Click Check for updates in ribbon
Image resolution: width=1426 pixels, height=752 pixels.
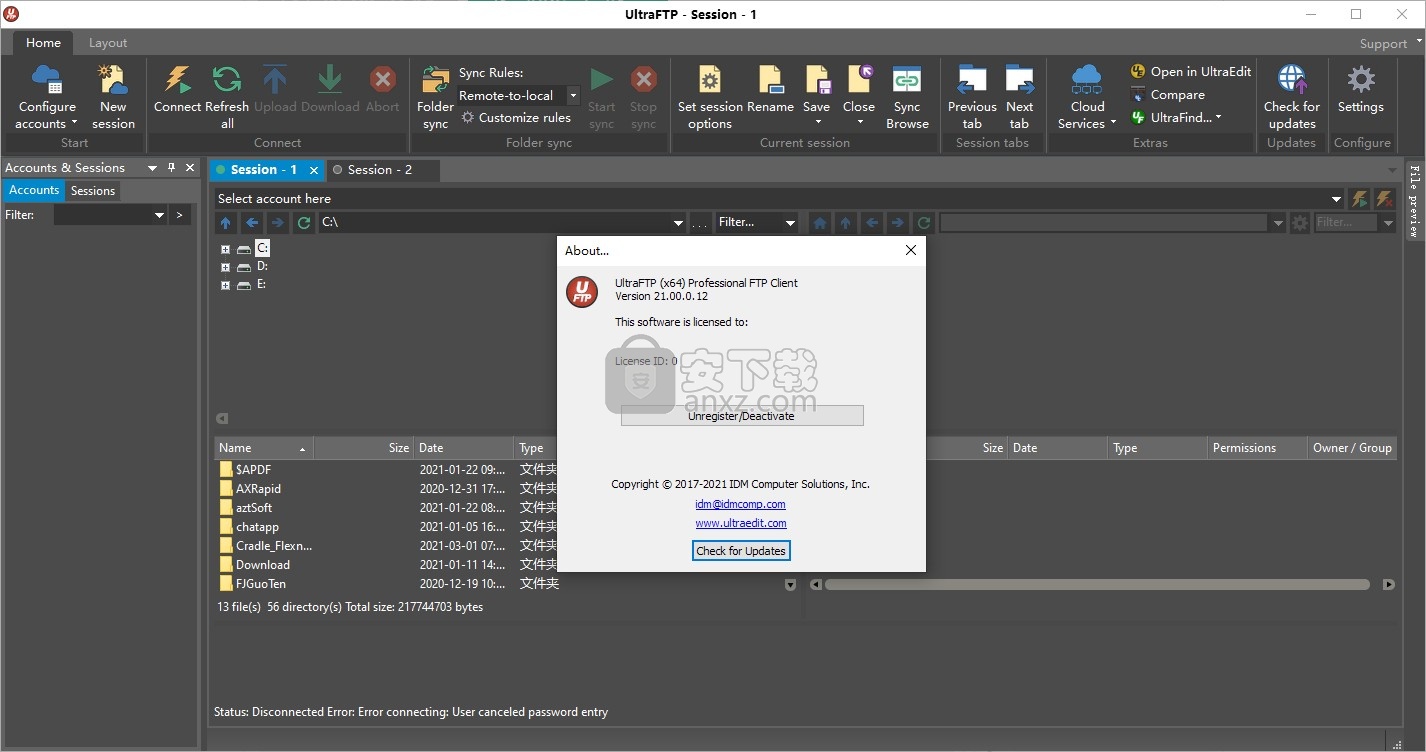point(1291,97)
